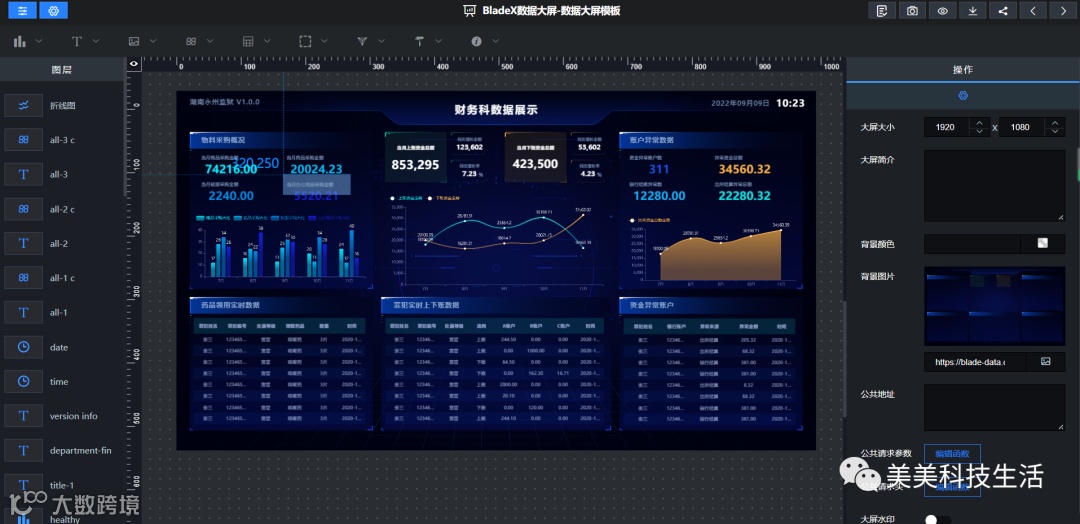Open the 背景颜色 color picker swatch
The height and width of the screenshot is (524, 1080).
point(1043,243)
